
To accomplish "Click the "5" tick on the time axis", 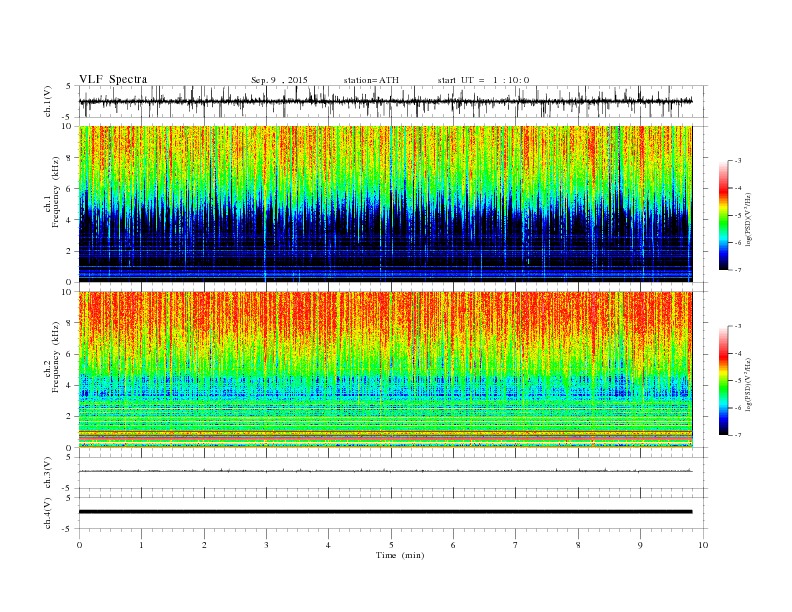I will [391, 545].
